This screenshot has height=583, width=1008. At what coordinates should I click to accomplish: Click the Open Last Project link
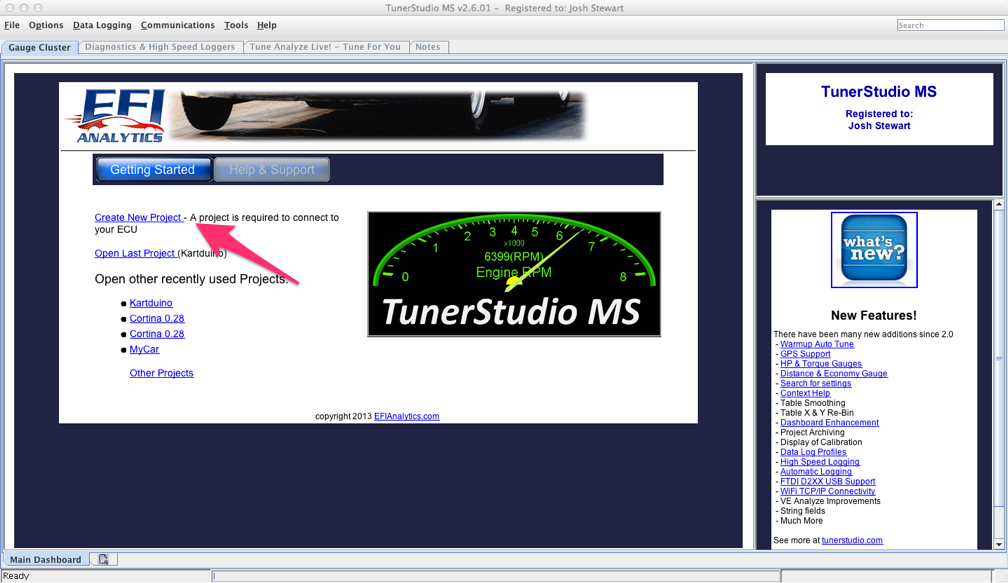click(x=135, y=253)
